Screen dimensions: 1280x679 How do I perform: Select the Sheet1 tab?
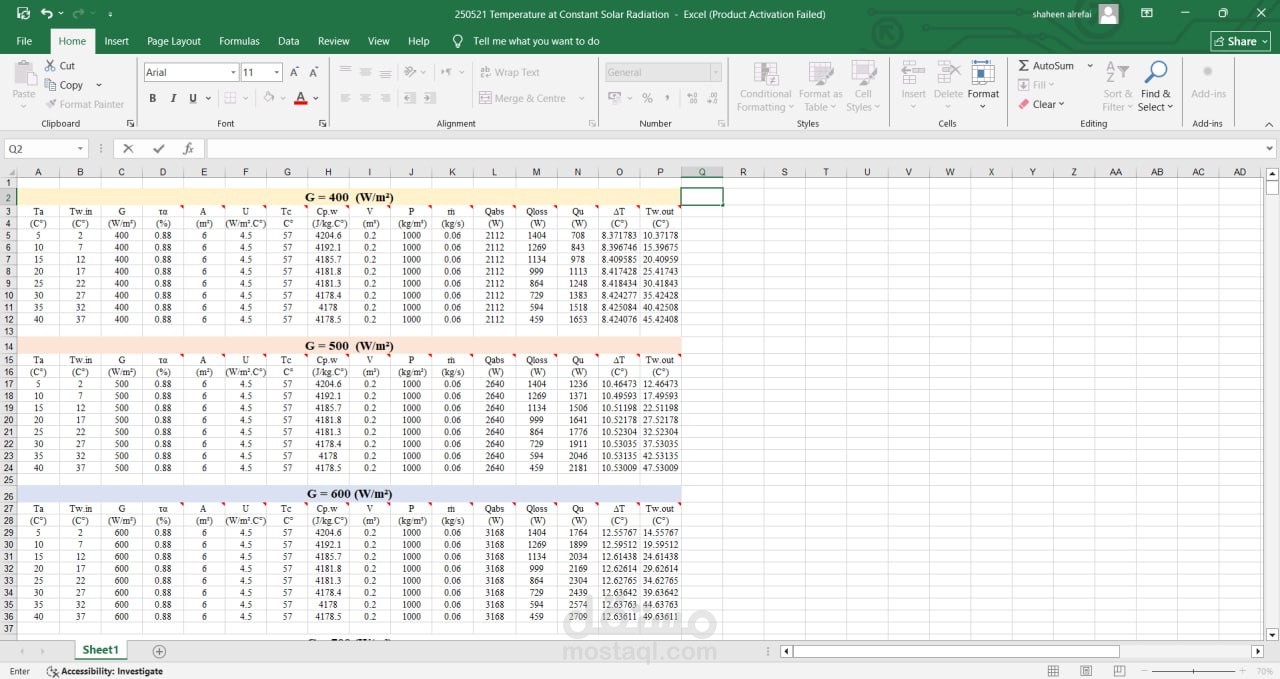[x=100, y=650]
